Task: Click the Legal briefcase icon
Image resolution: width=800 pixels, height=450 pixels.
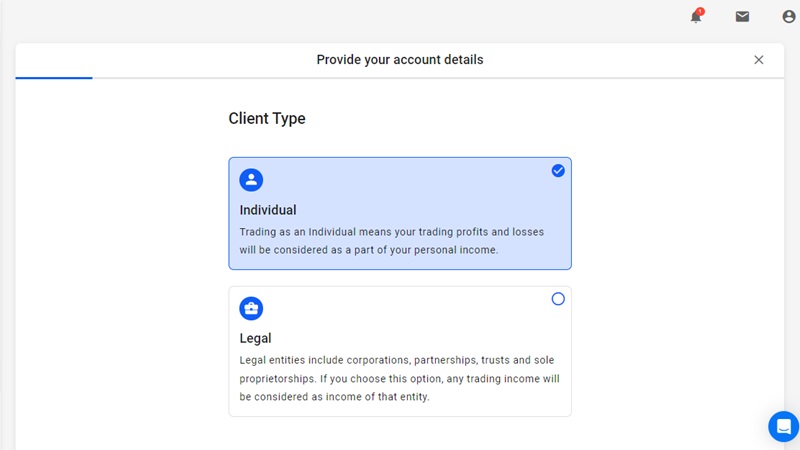Action: point(251,308)
